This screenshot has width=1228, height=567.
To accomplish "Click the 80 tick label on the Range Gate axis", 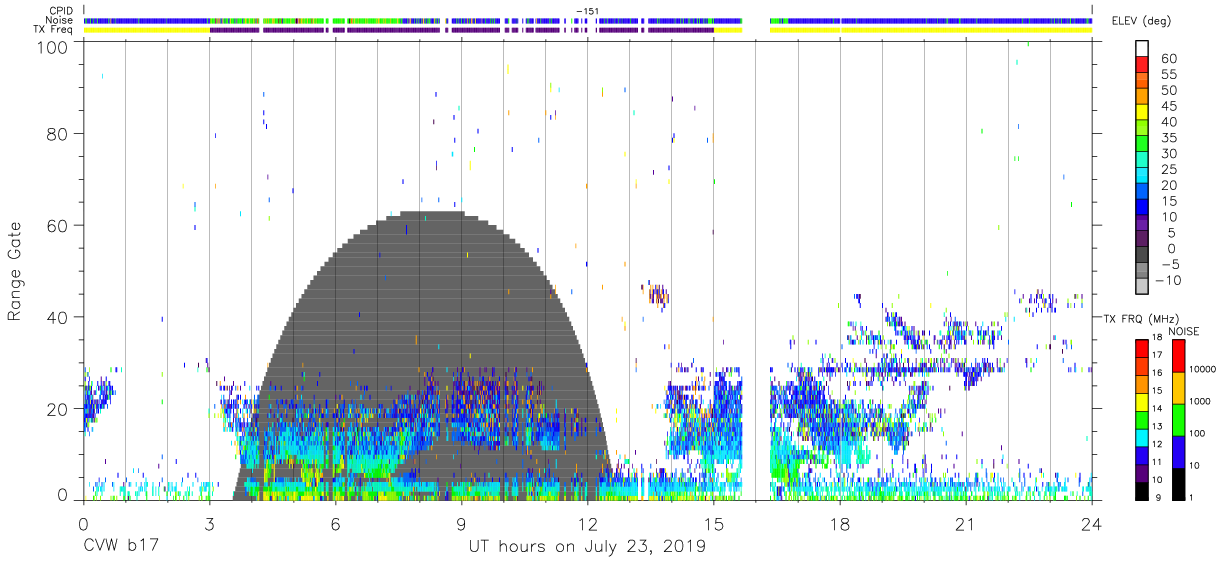I will coord(58,133).
